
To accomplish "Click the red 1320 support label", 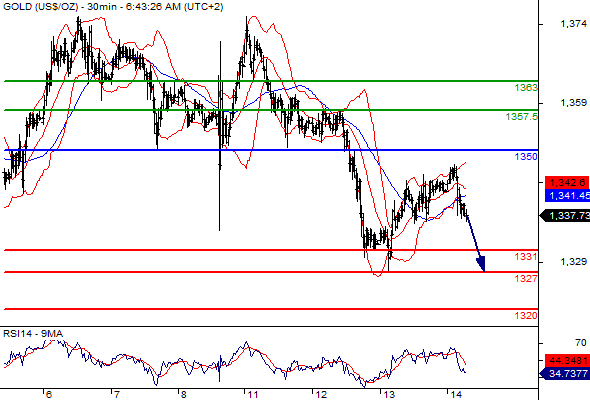I will point(526,315).
